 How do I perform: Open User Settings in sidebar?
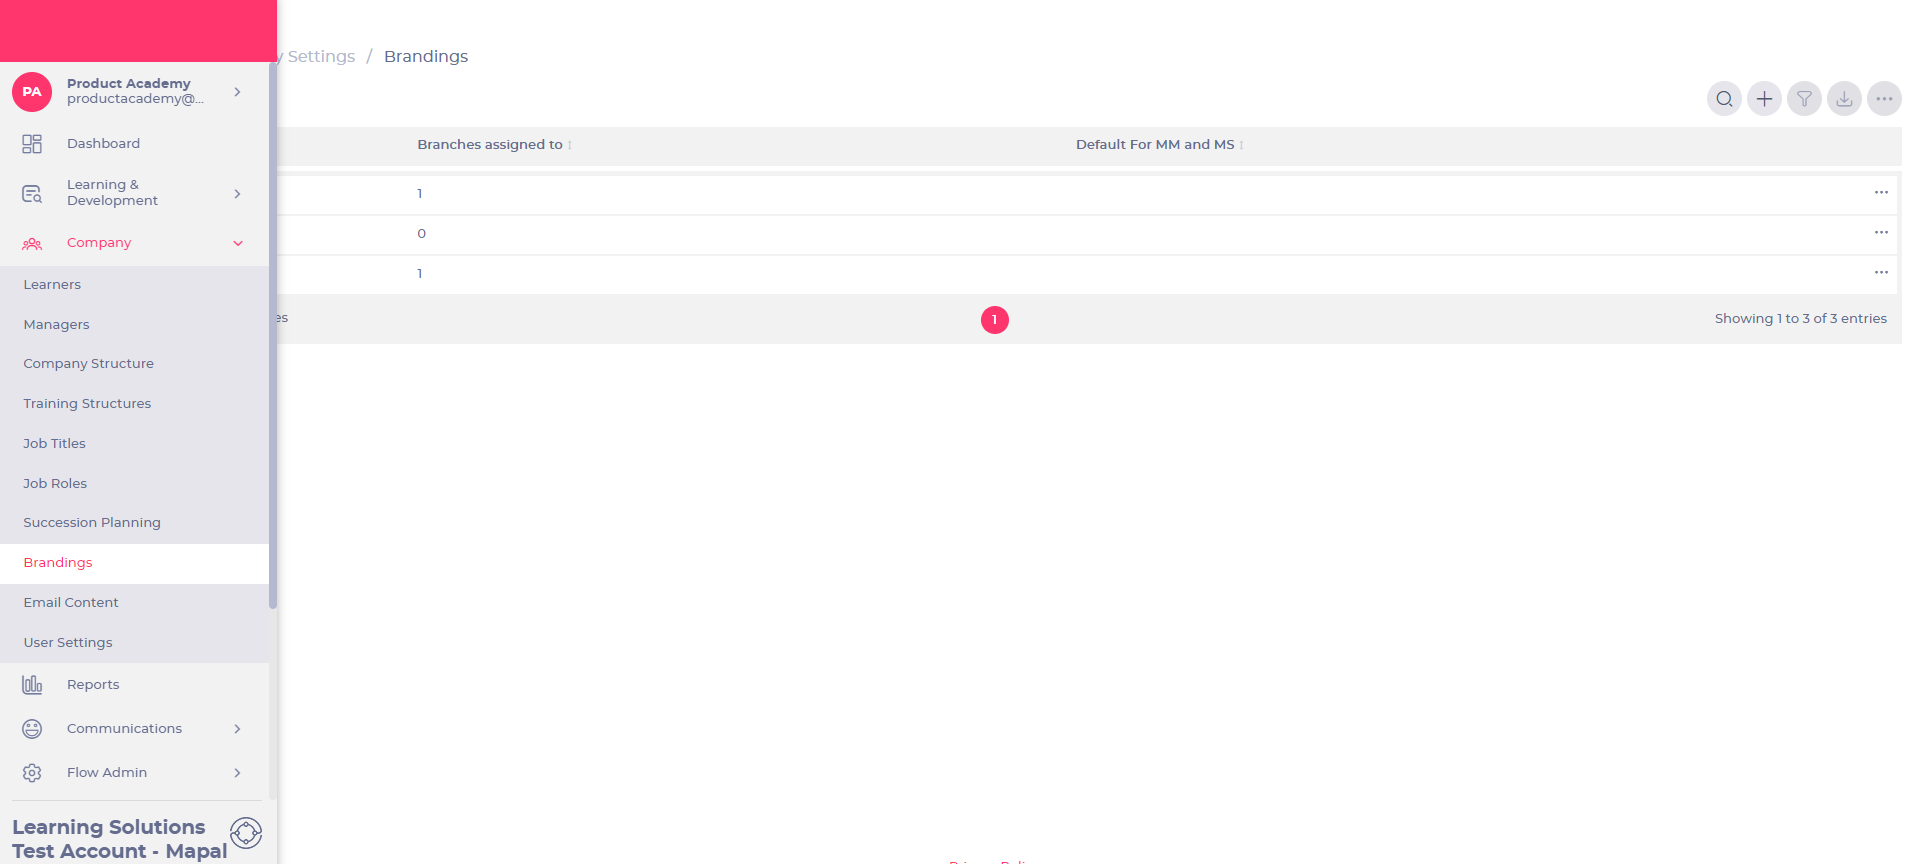(68, 643)
